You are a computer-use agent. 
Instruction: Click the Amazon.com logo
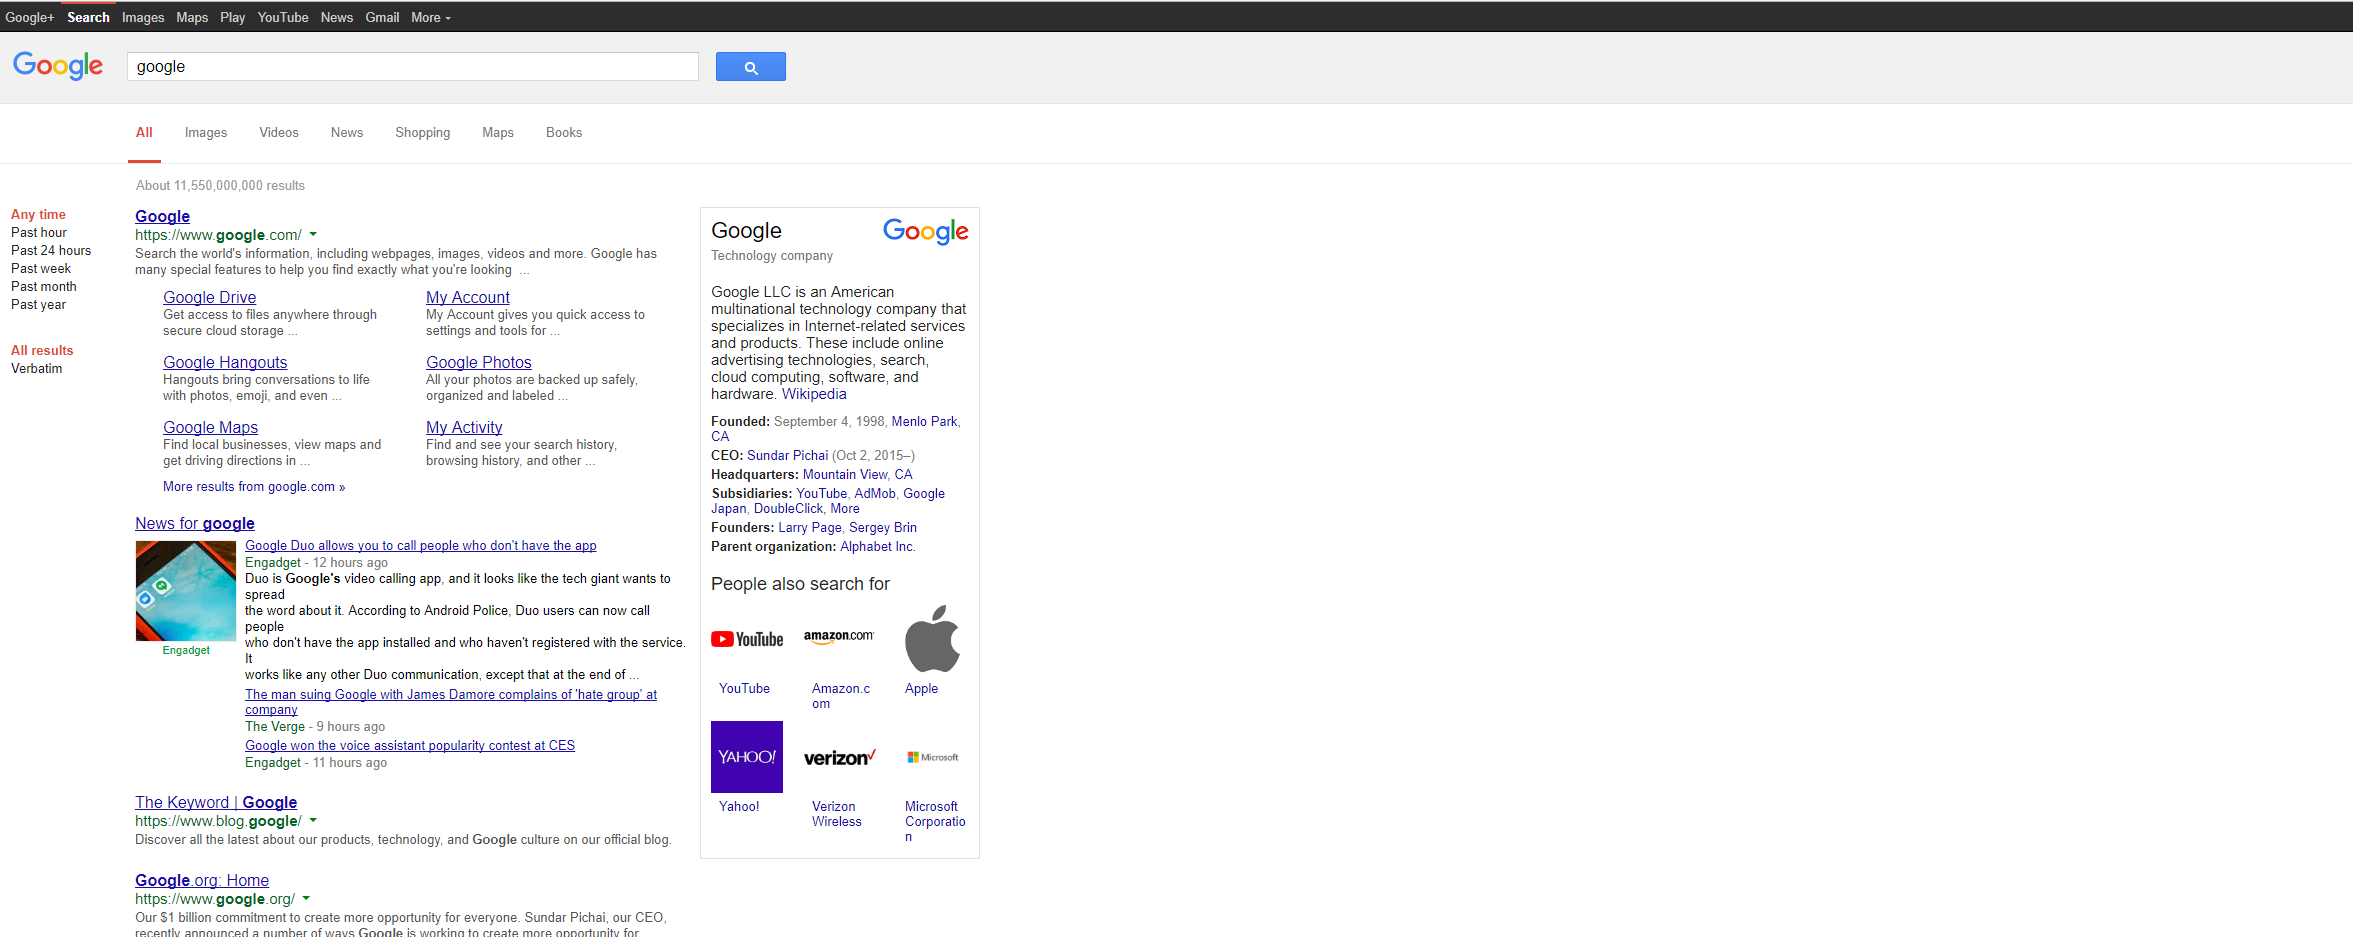click(x=839, y=637)
